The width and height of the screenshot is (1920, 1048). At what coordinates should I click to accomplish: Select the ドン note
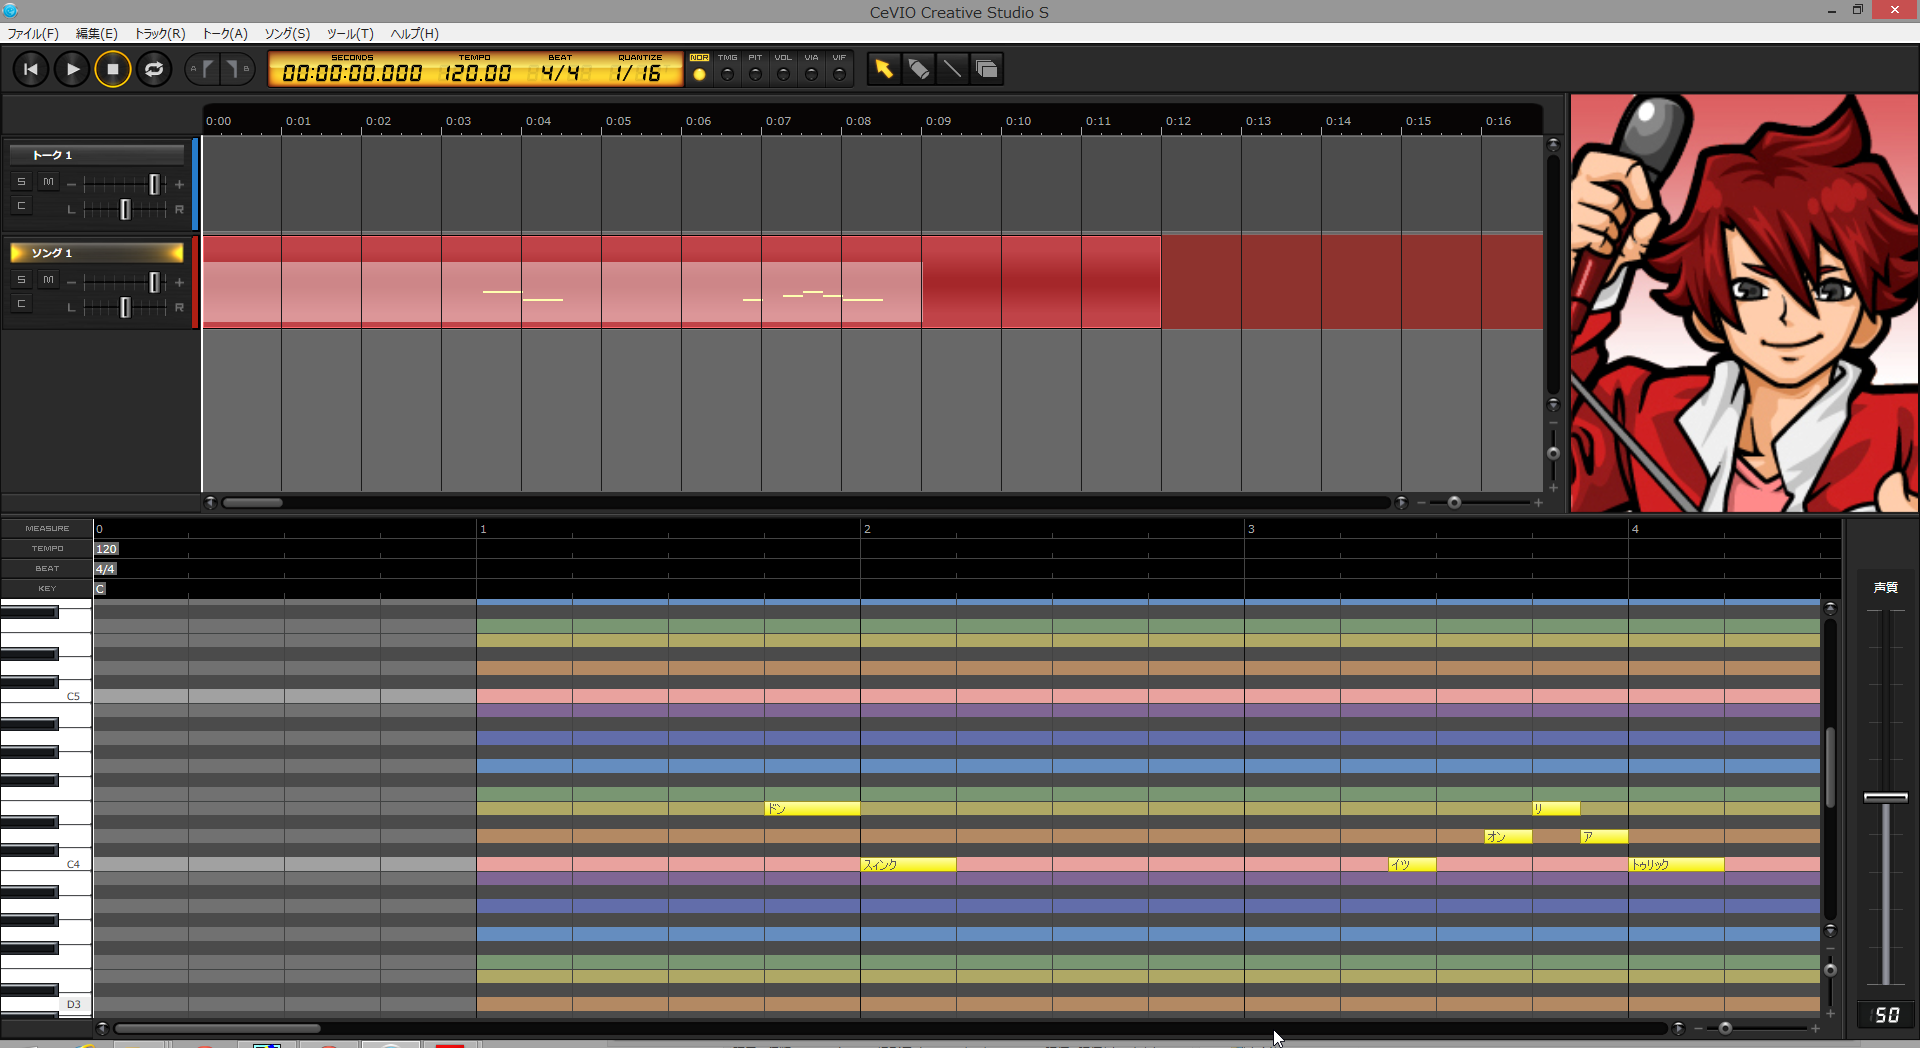point(812,808)
